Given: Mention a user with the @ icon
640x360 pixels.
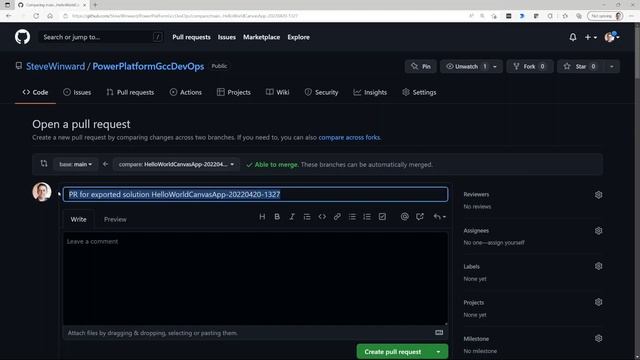Looking at the screenshot, I should click(404, 217).
